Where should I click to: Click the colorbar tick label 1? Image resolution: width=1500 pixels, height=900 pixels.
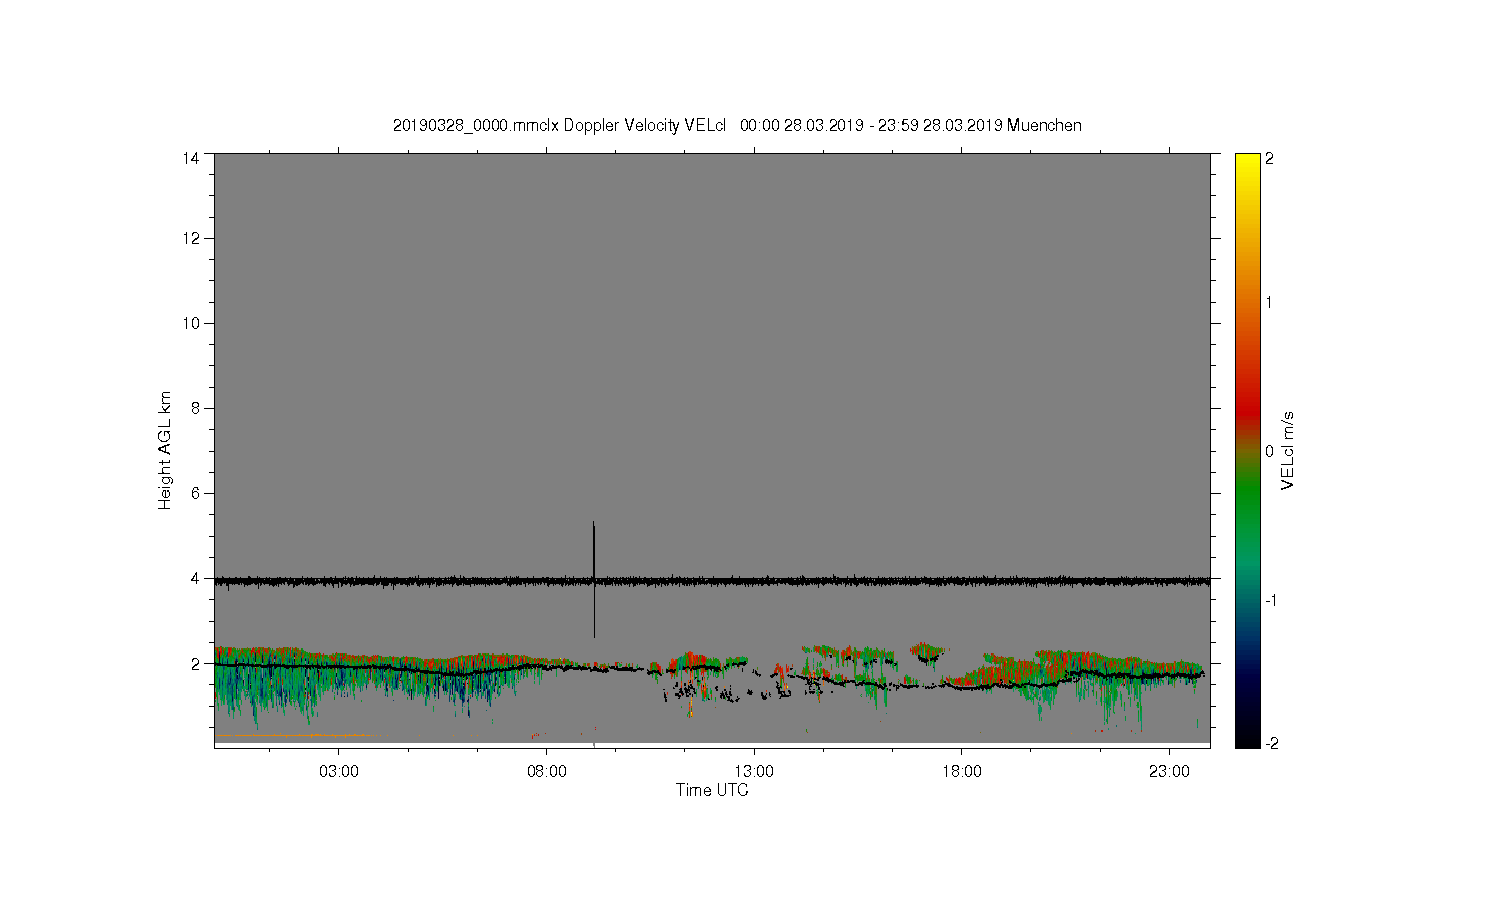click(1270, 303)
